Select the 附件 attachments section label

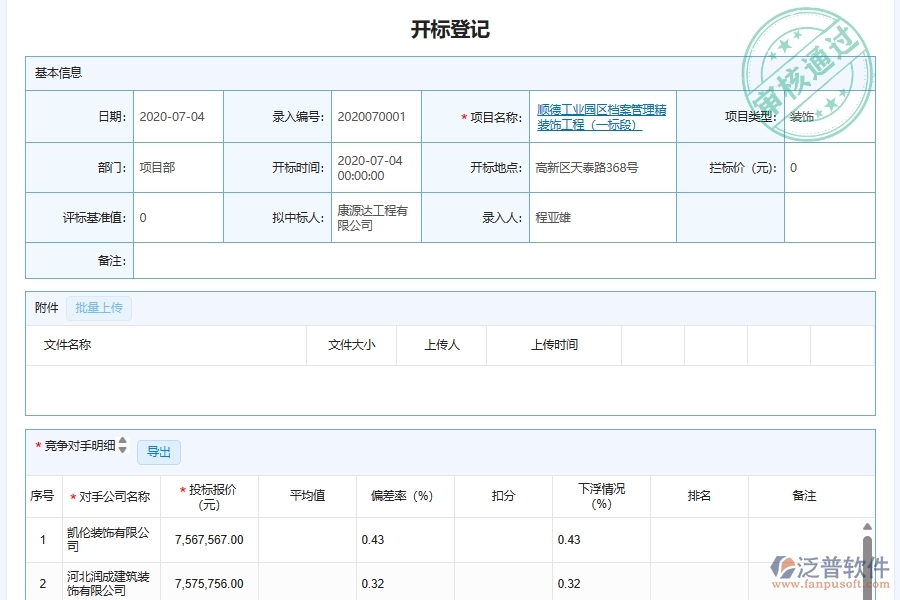(45, 308)
